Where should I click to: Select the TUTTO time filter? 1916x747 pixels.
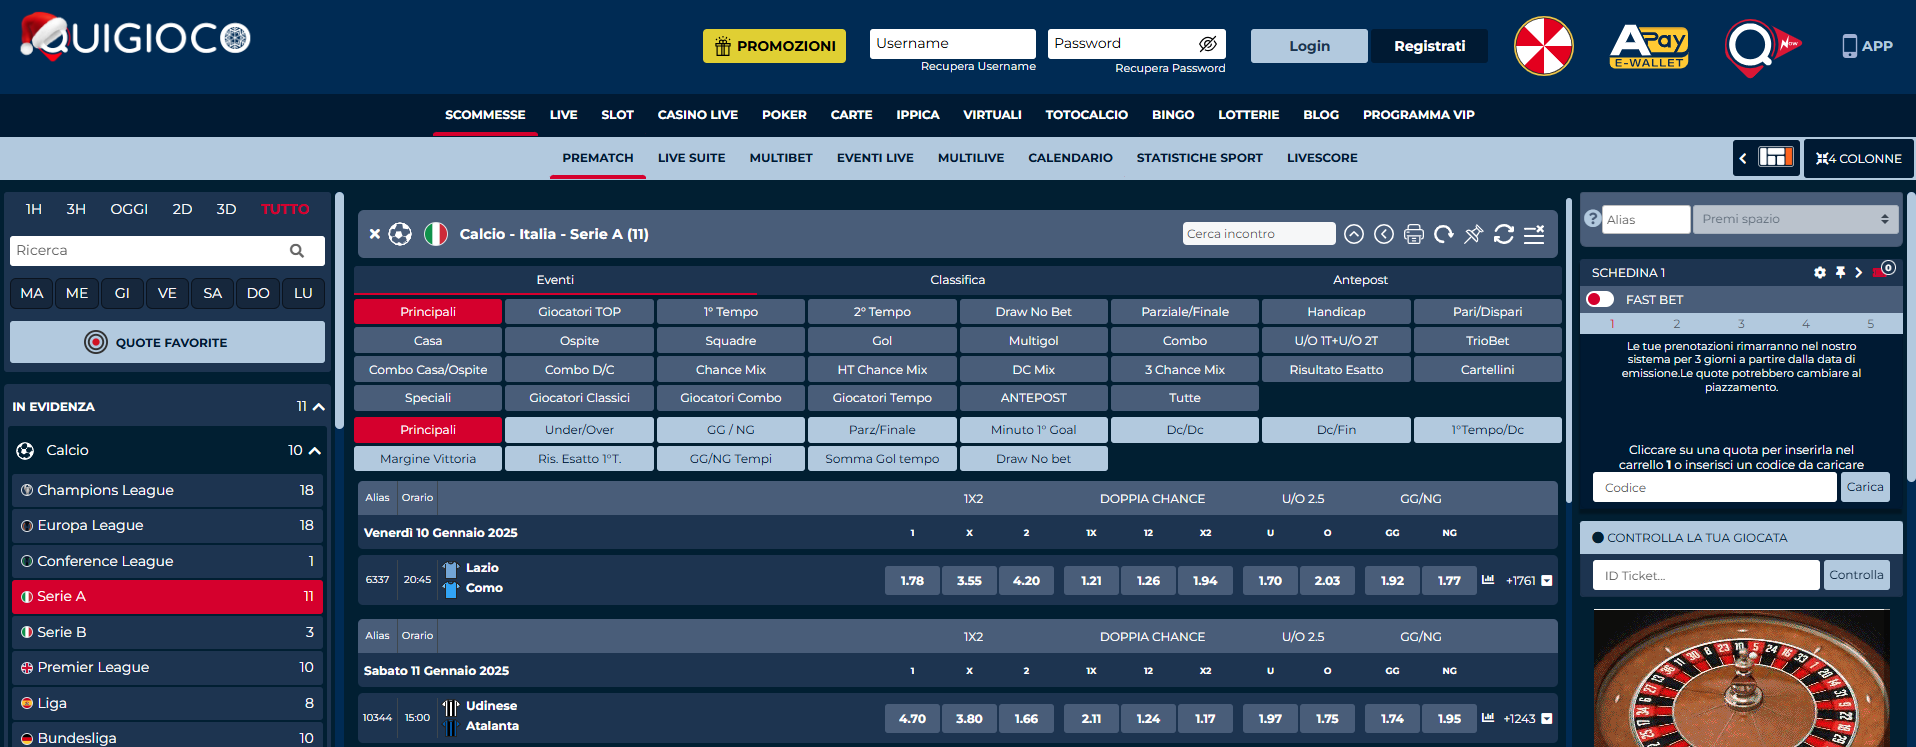click(285, 209)
